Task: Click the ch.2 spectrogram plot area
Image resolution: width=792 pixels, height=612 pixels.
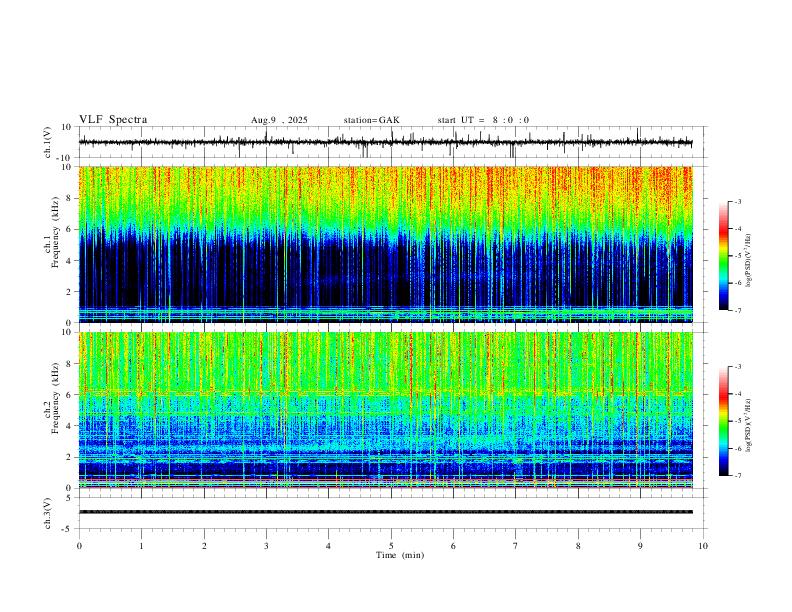Action: pyautogui.click(x=385, y=410)
